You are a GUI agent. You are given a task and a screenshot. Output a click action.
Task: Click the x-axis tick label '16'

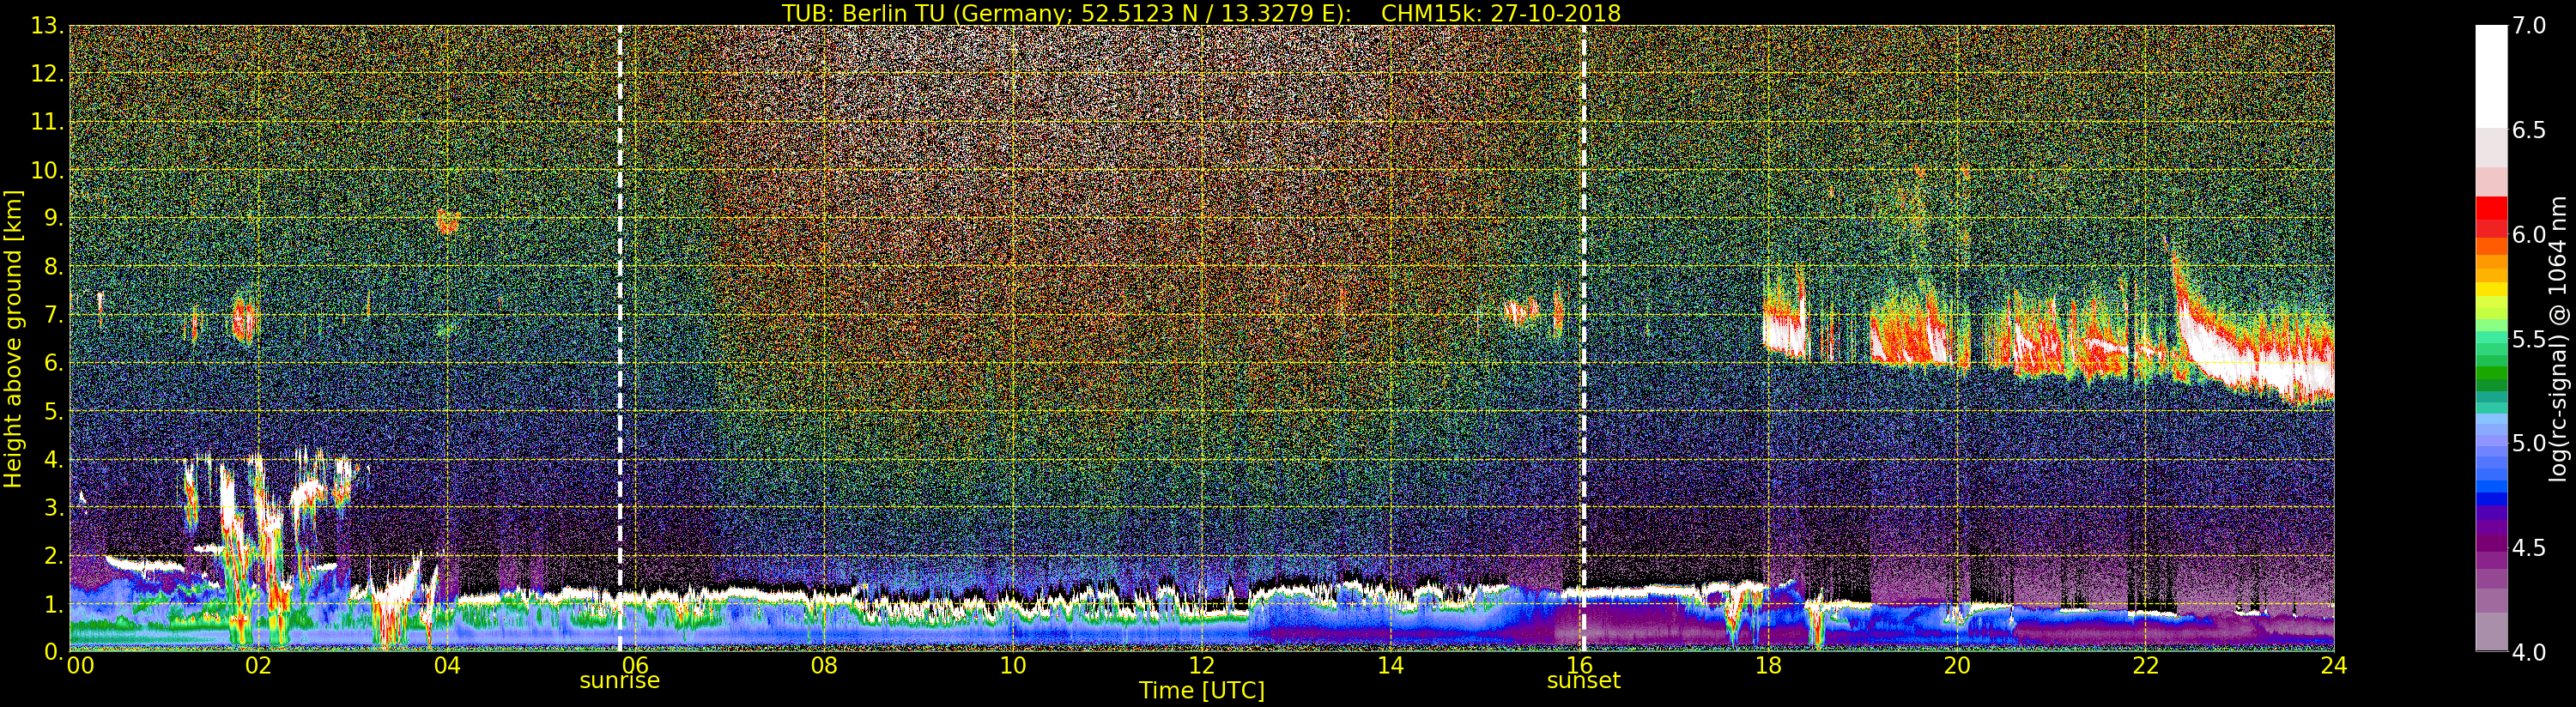[x=1579, y=666]
